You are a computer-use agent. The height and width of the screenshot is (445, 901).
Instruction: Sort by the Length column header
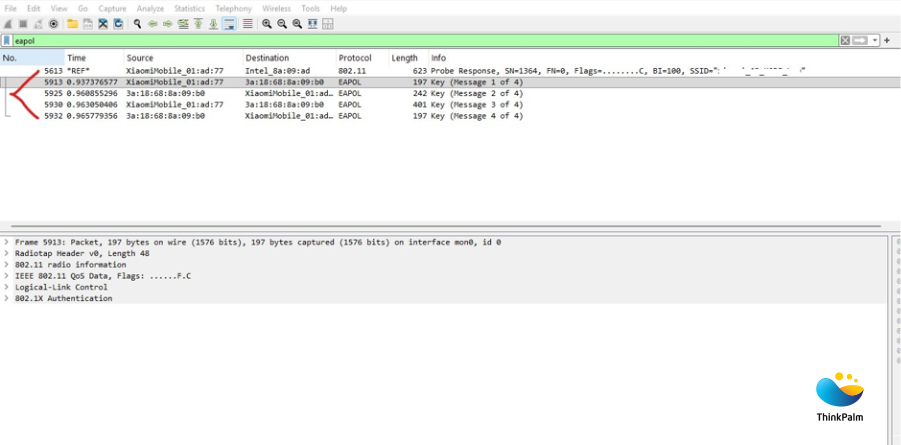(x=409, y=58)
